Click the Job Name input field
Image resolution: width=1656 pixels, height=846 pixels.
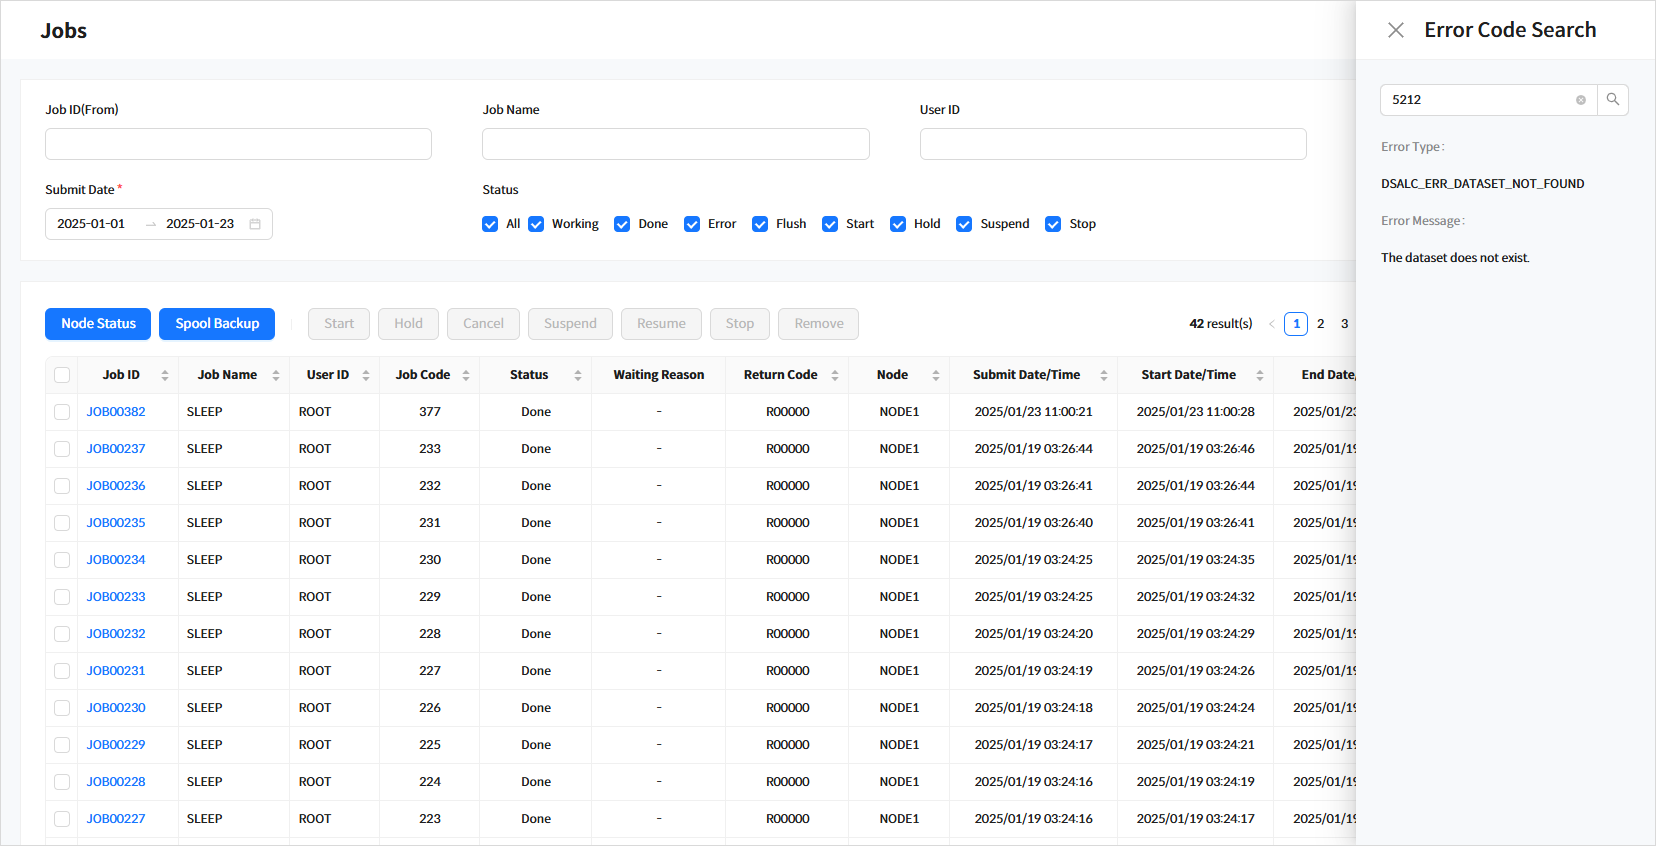coord(675,144)
